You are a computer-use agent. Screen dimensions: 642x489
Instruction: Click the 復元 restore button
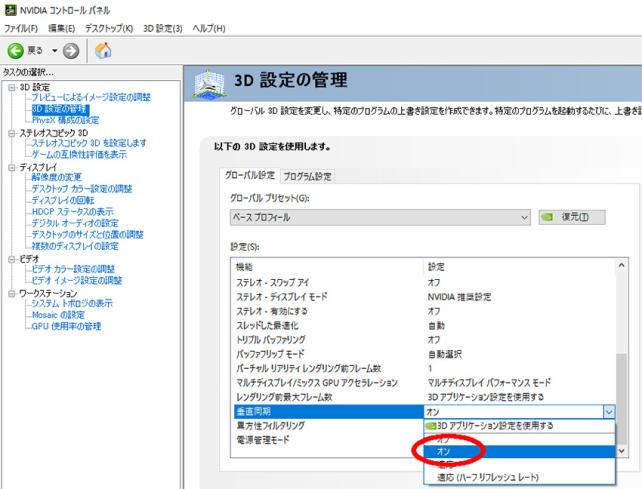click(572, 217)
